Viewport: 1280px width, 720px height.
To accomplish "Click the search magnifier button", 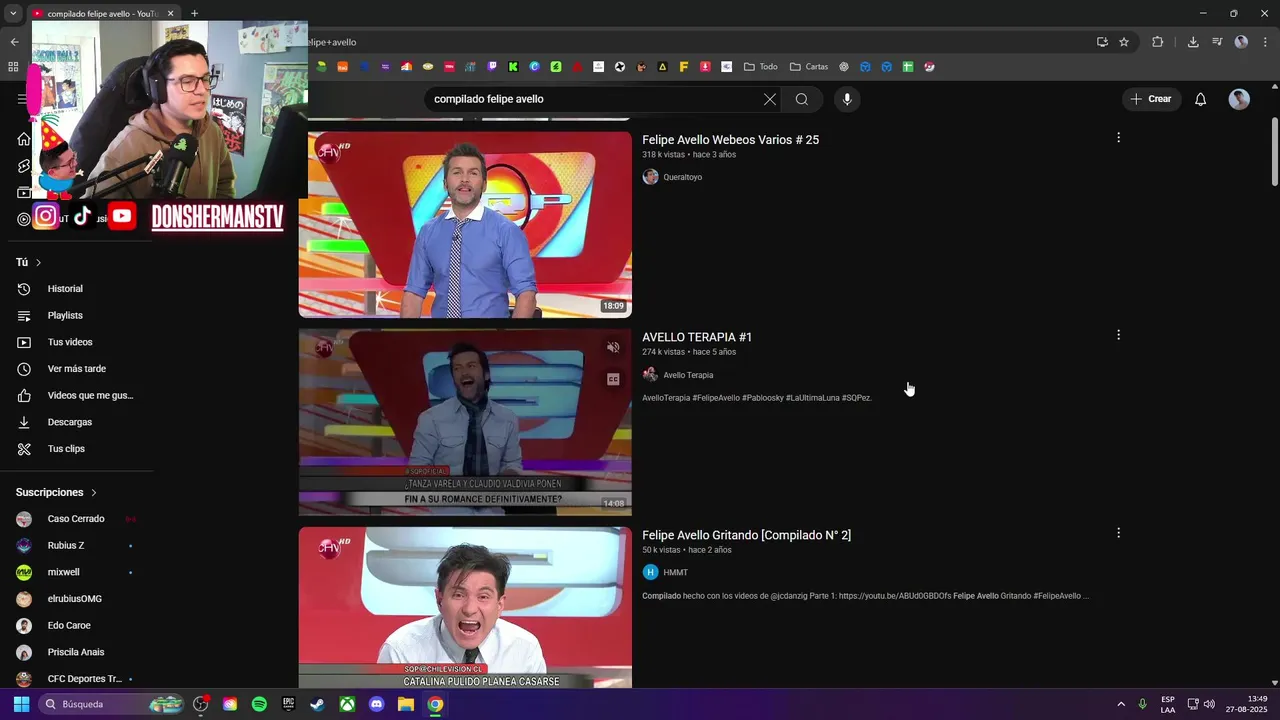I will point(802,99).
